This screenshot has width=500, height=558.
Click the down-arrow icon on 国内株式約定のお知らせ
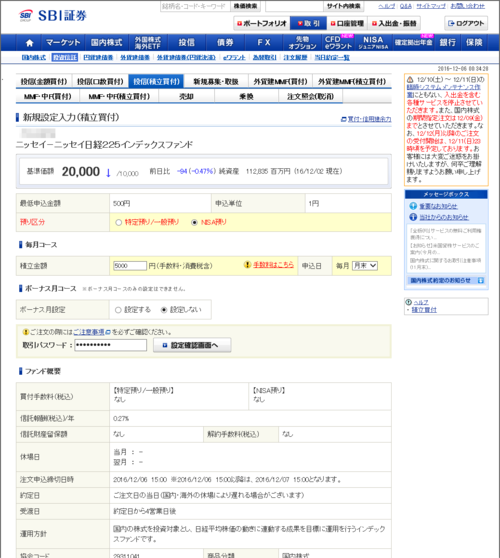pyautogui.click(x=480, y=281)
